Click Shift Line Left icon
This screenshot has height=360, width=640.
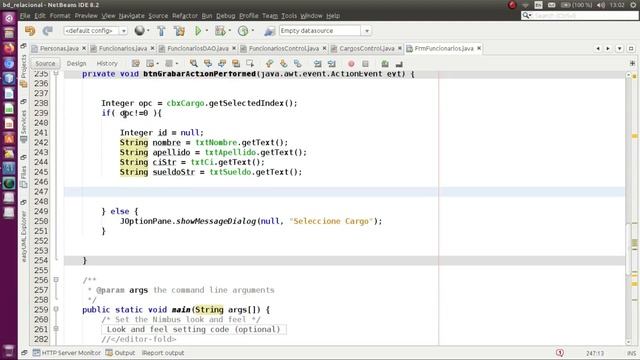tap(318, 64)
